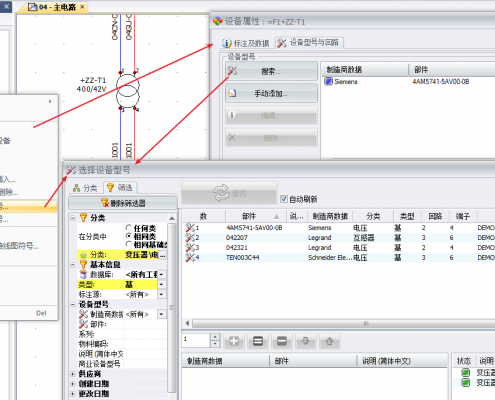Open the 类型 dropdown arrow

[x=162, y=284]
